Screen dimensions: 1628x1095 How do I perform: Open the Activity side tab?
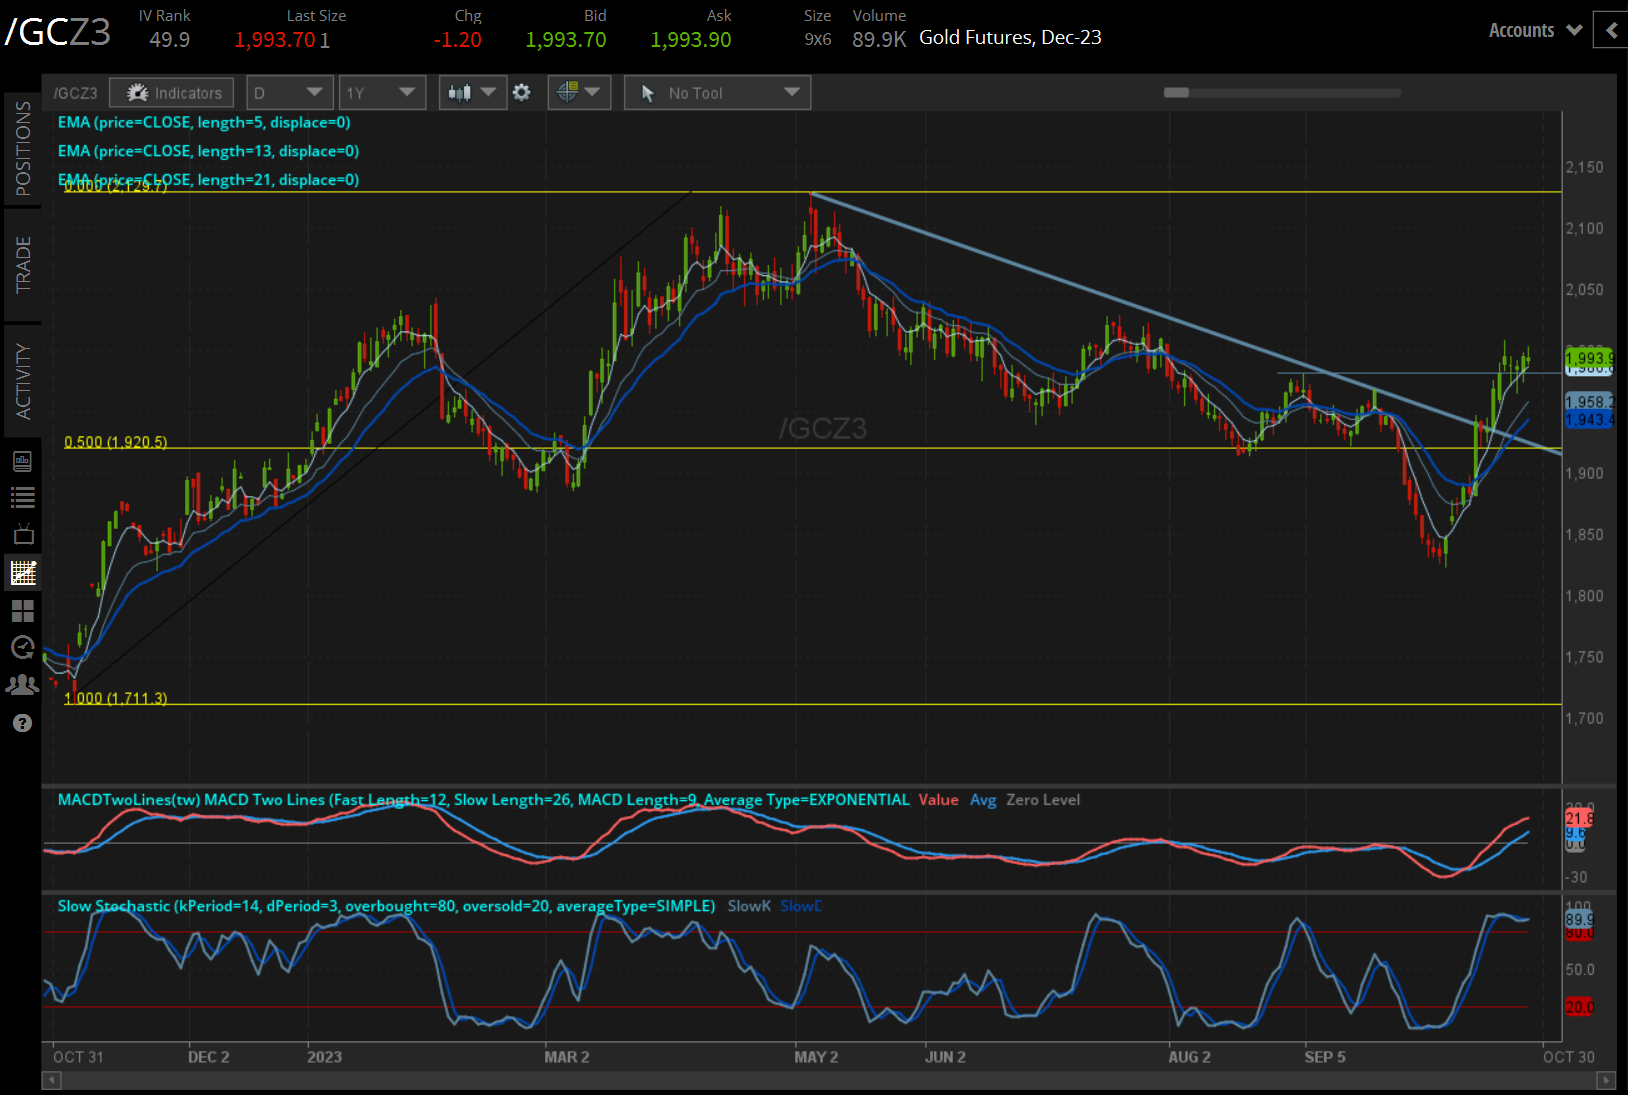22,381
